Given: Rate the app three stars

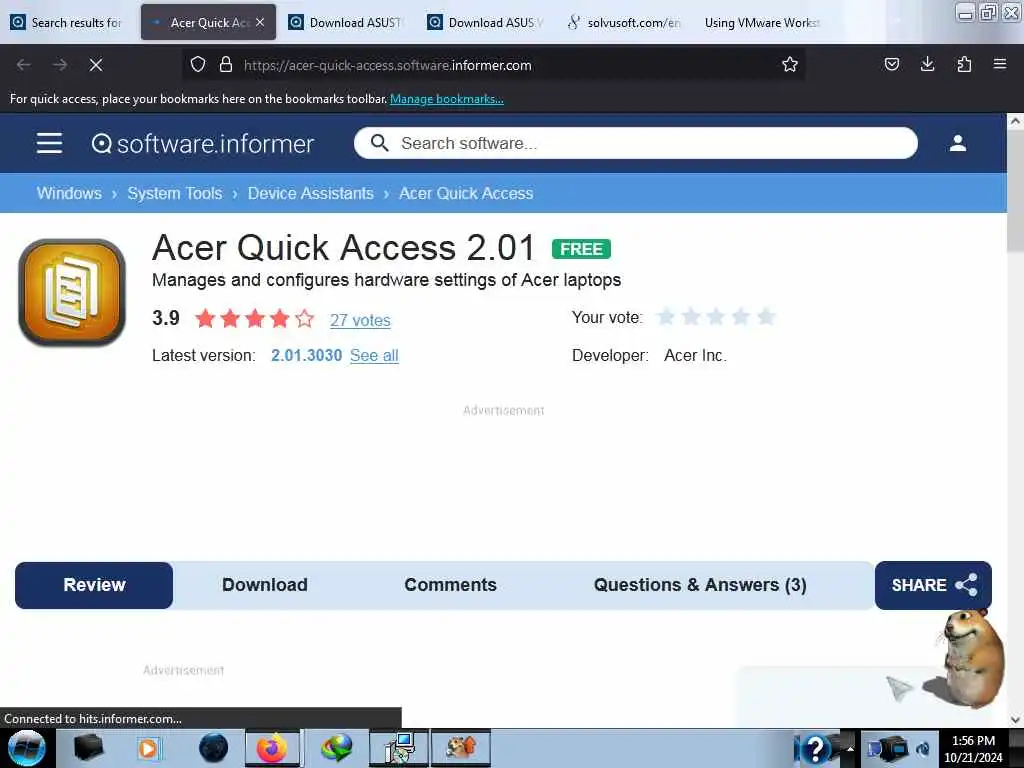Looking at the screenshot, I should click(x=716, y=317).
